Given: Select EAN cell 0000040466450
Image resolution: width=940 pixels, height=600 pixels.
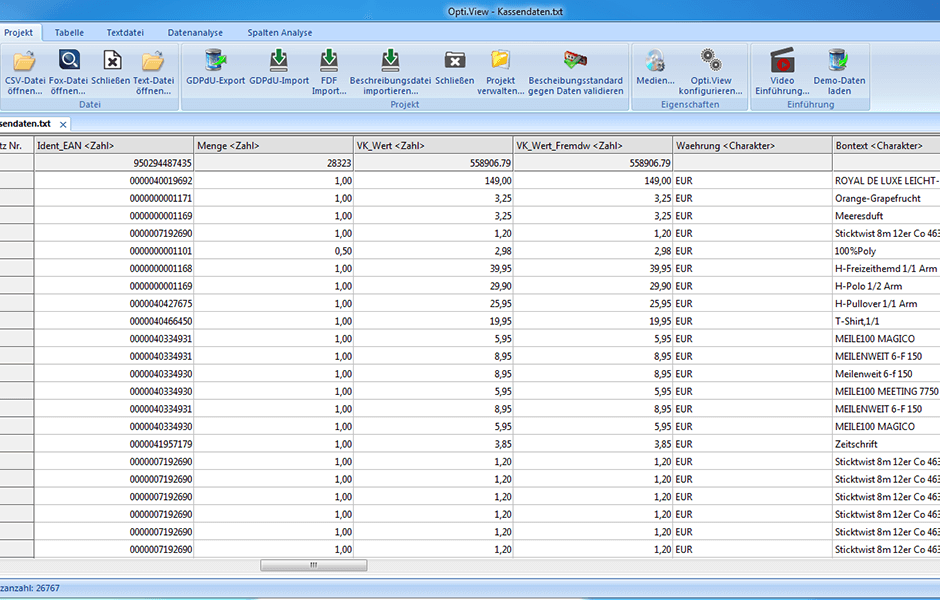Looking at the screenshot, I should tap(114, 321).
